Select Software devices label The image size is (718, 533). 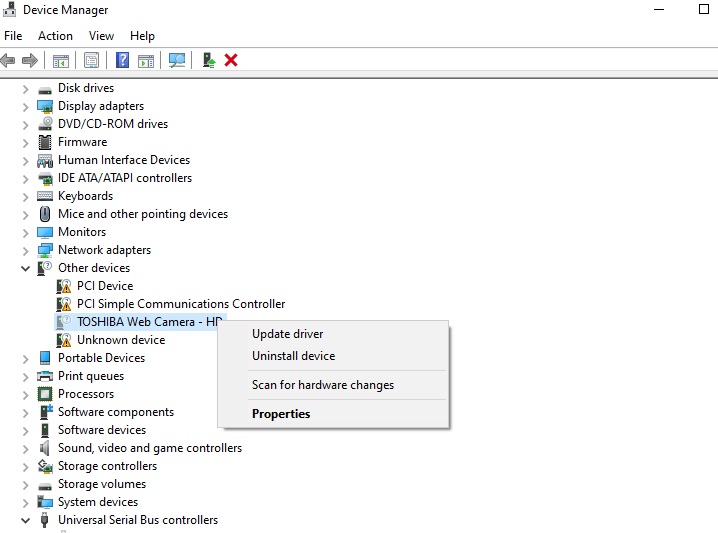(102, 430)
